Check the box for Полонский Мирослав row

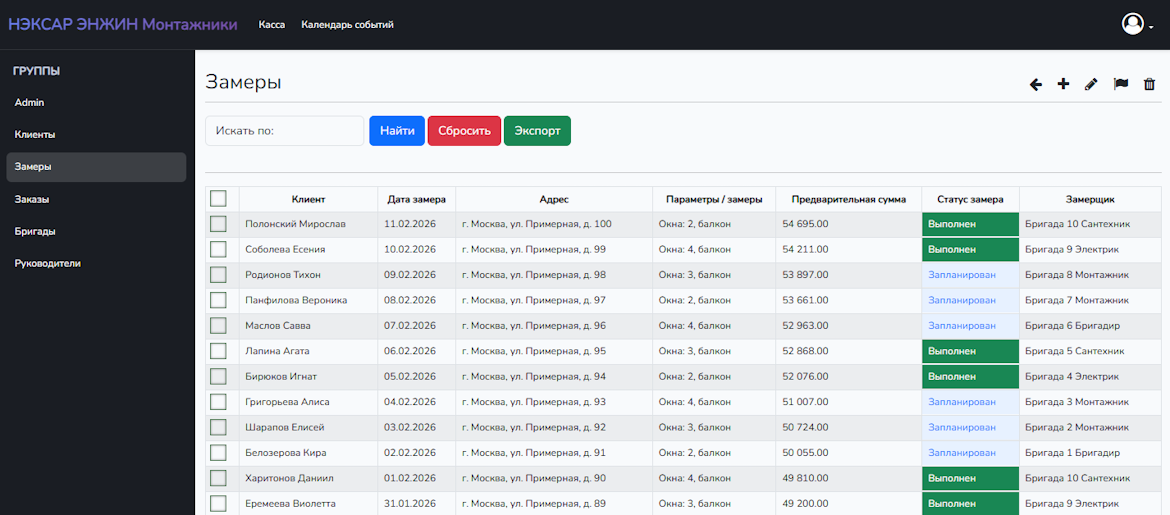pyautogui.click(x=218, y=224)
